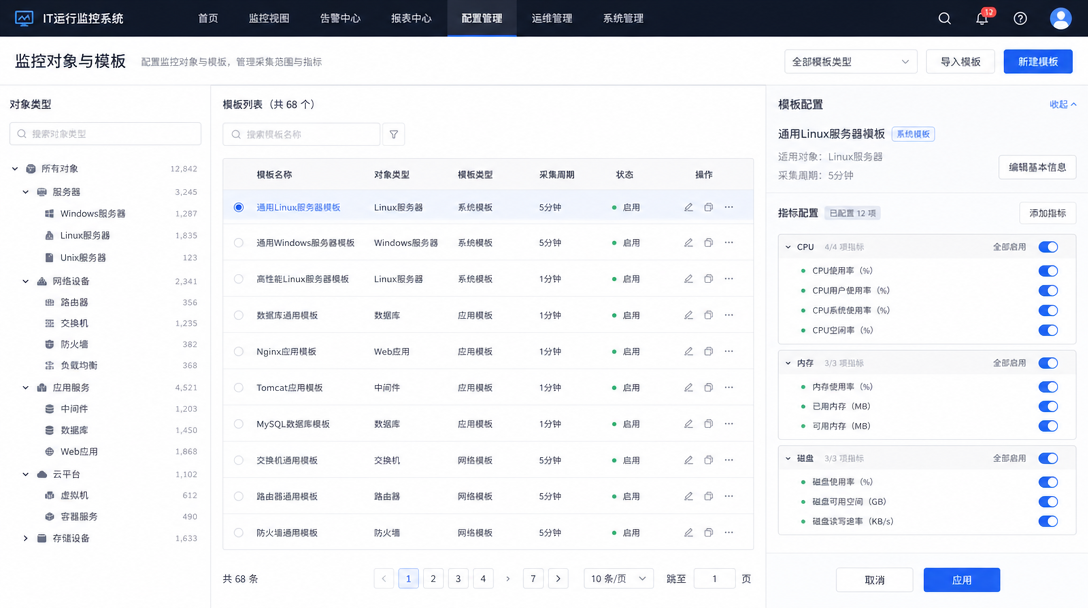This screenshot has height=608, width=1088.
Task: Select 路由器 in object type tree
Action: (74, 302)
